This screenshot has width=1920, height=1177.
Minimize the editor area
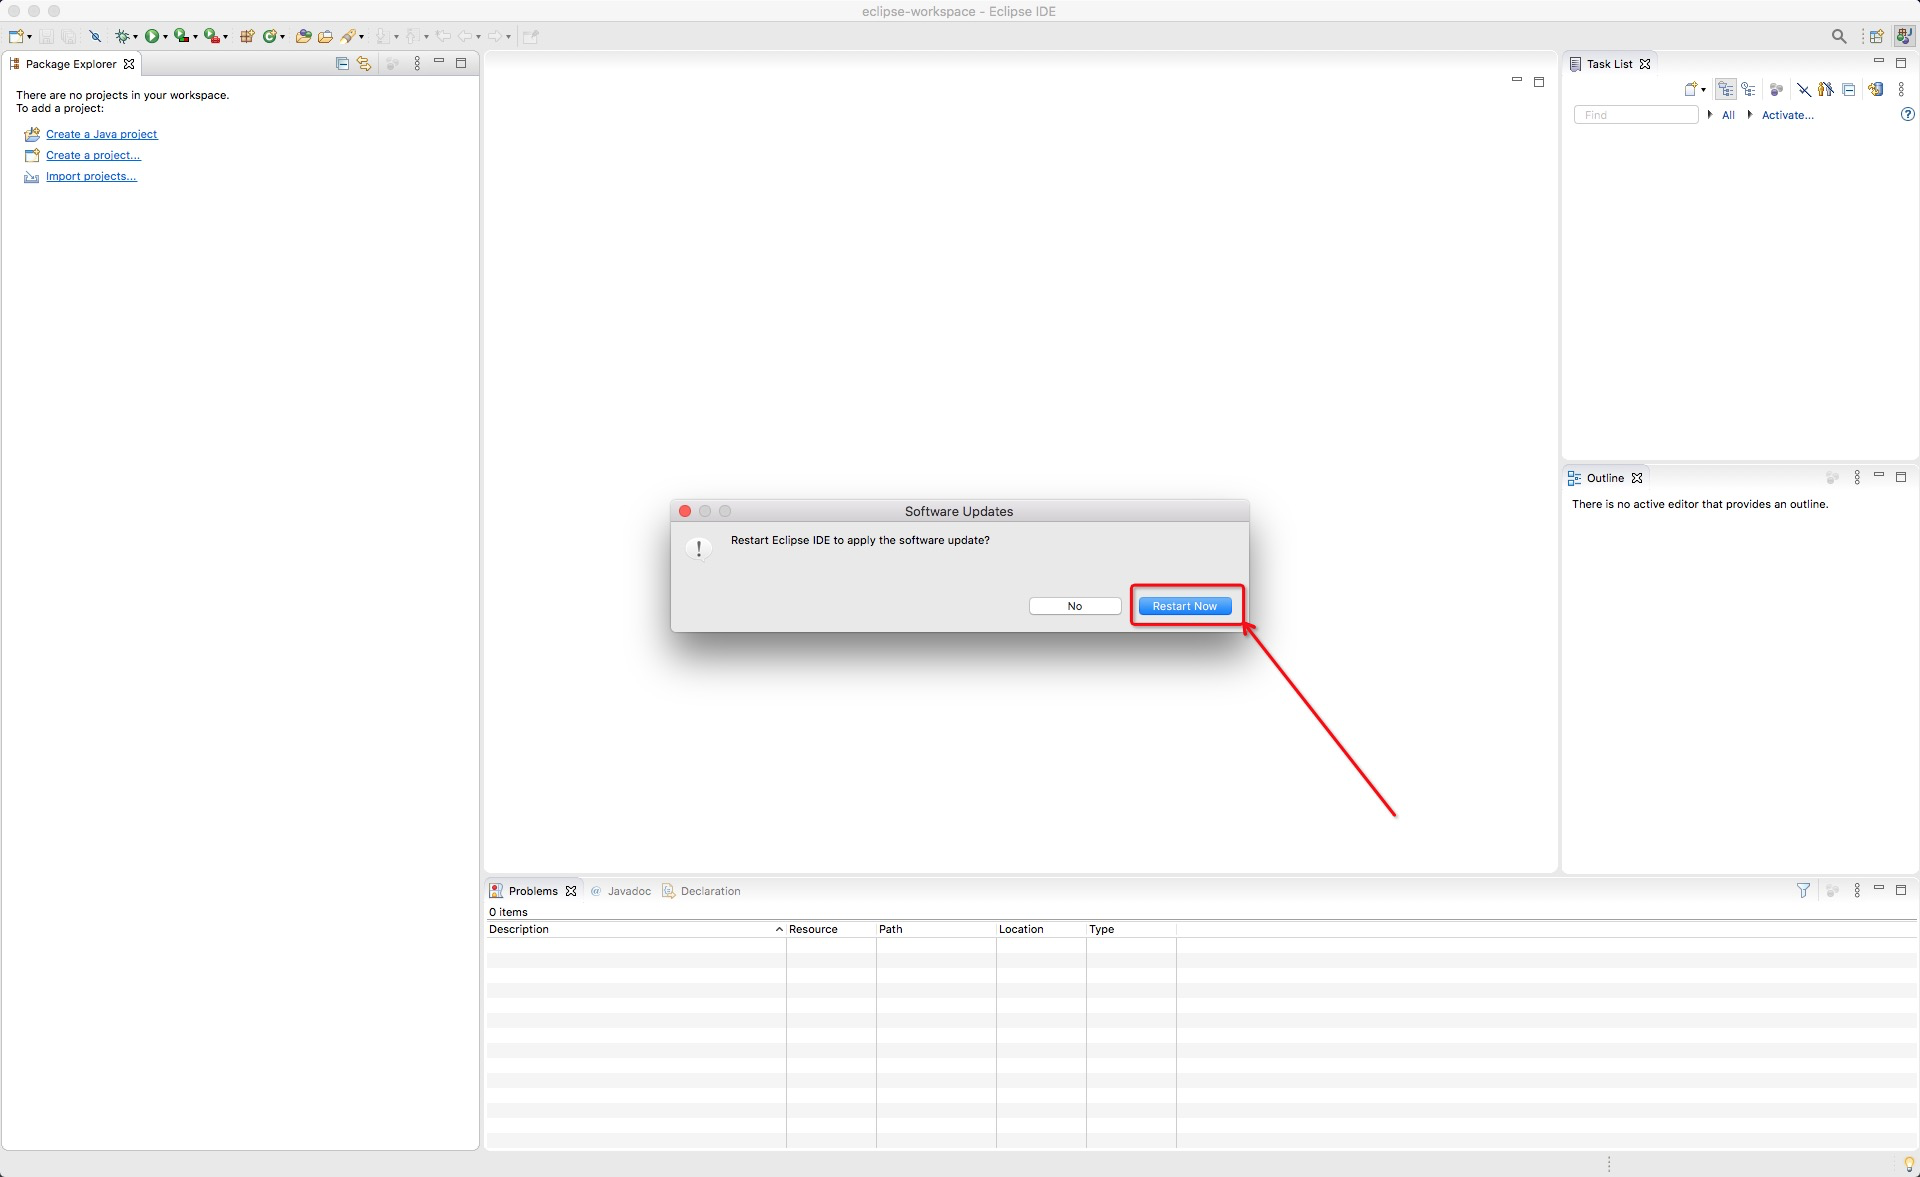coord(1516,80)
